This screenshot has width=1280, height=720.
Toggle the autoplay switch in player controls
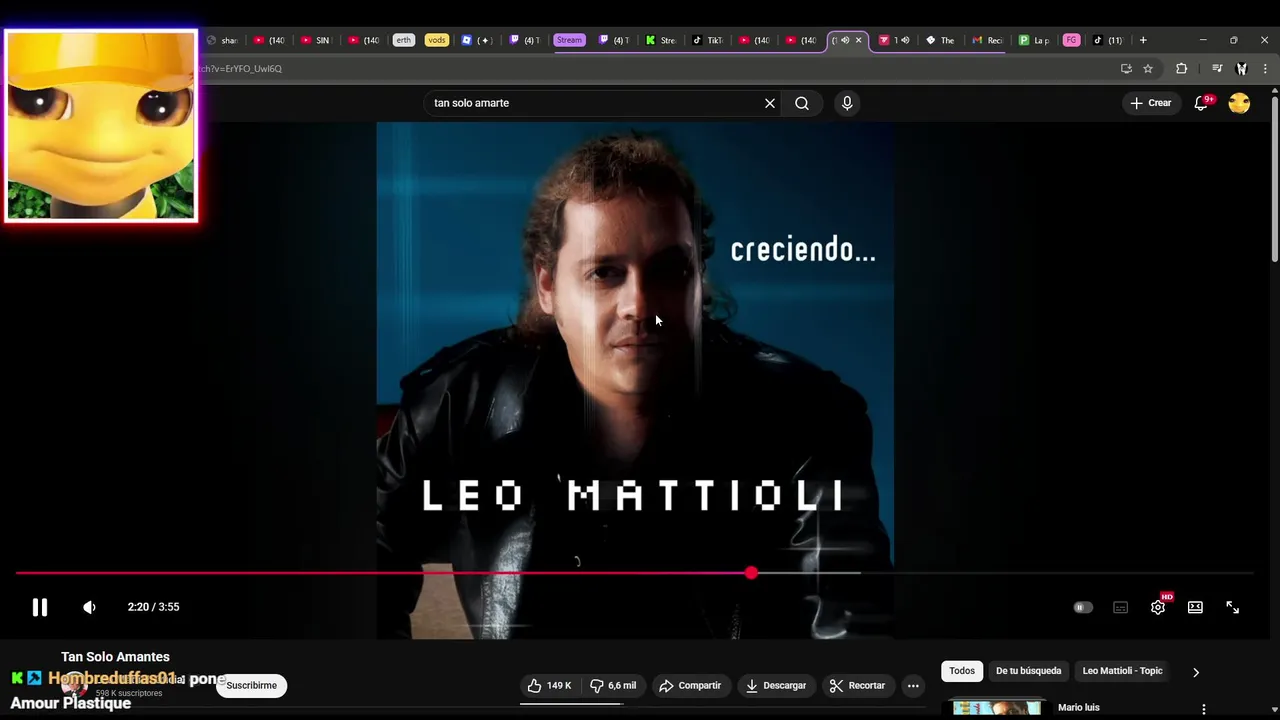[1083, 607]
